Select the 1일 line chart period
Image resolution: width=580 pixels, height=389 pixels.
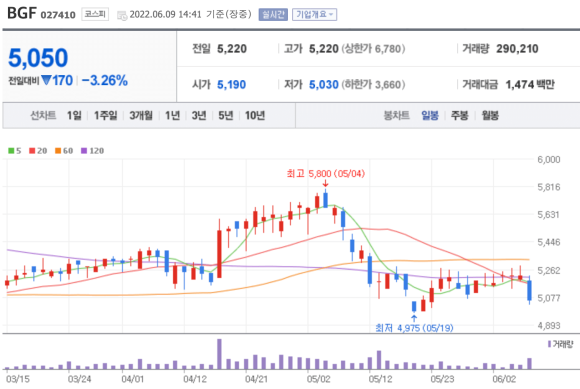(74, 115)
